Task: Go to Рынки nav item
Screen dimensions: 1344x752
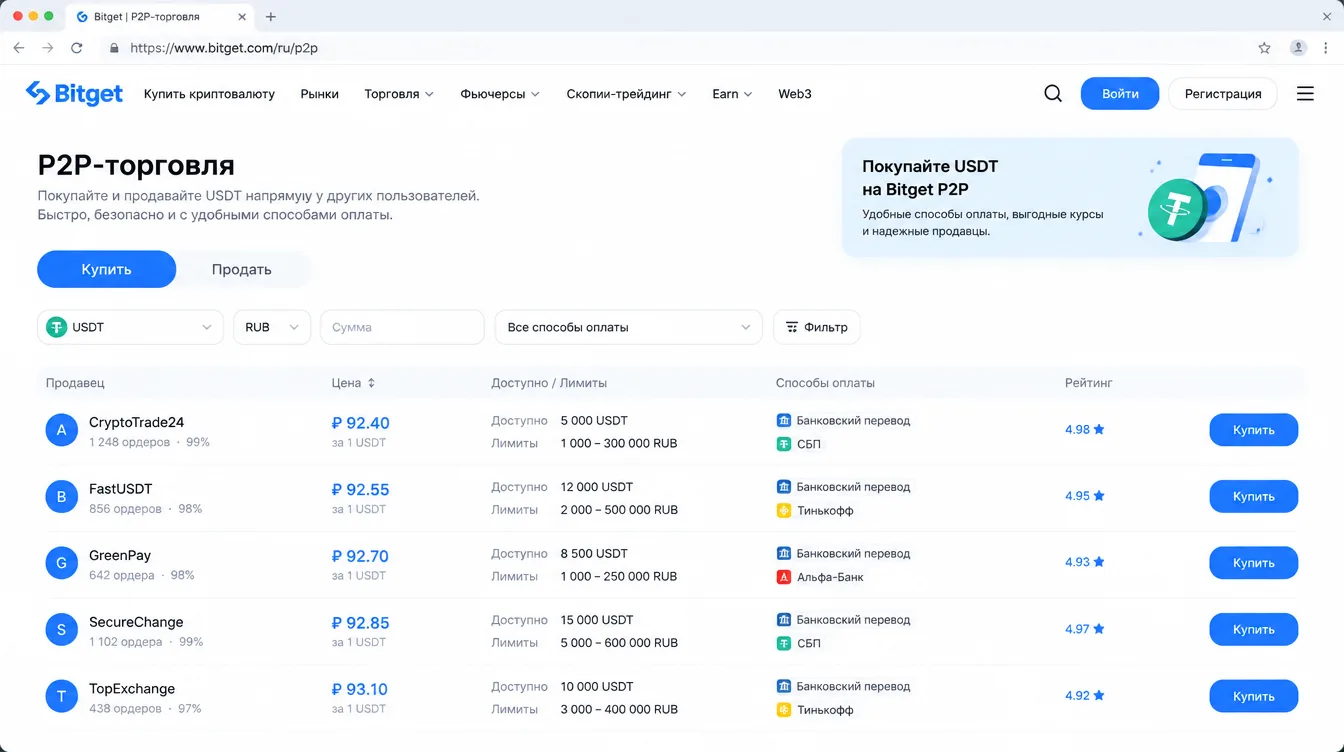Action: (x=320, y=94)
